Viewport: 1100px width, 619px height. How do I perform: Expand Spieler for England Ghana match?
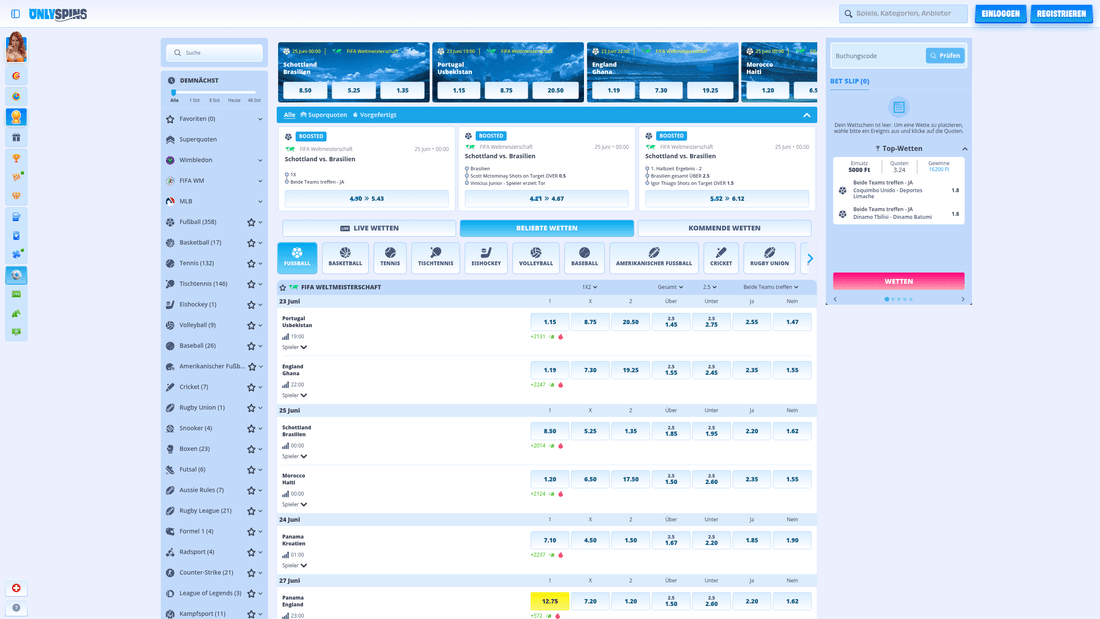click(x=295, y=395)
